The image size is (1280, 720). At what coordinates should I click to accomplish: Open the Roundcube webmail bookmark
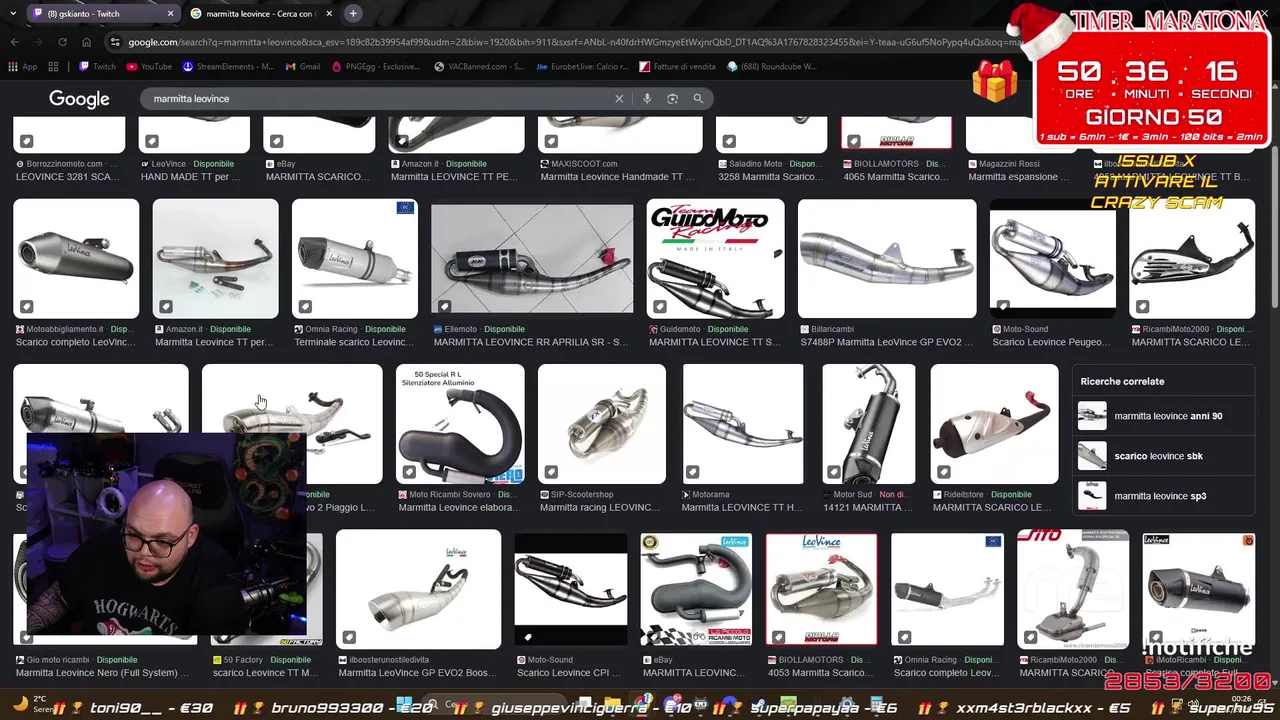coord(772,67)
